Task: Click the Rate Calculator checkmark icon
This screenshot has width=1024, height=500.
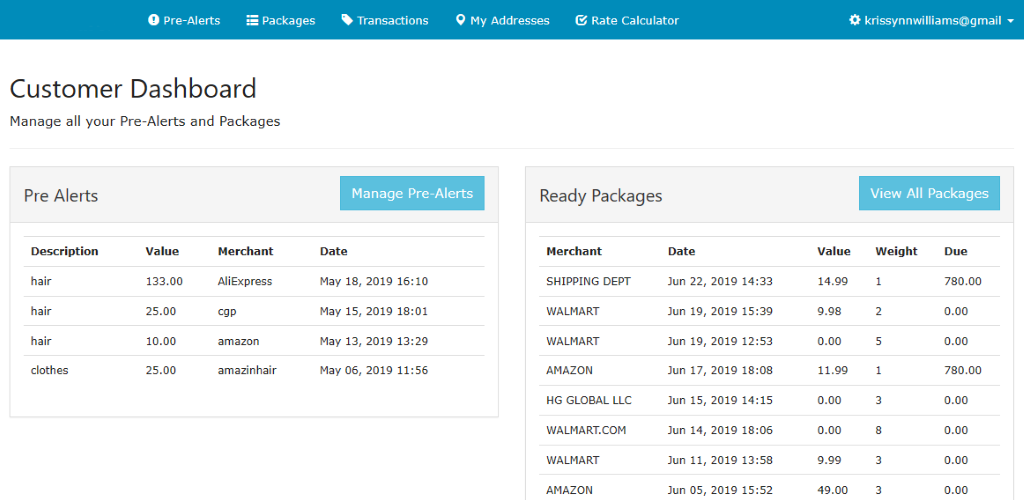Action: [x=581, y=20]
